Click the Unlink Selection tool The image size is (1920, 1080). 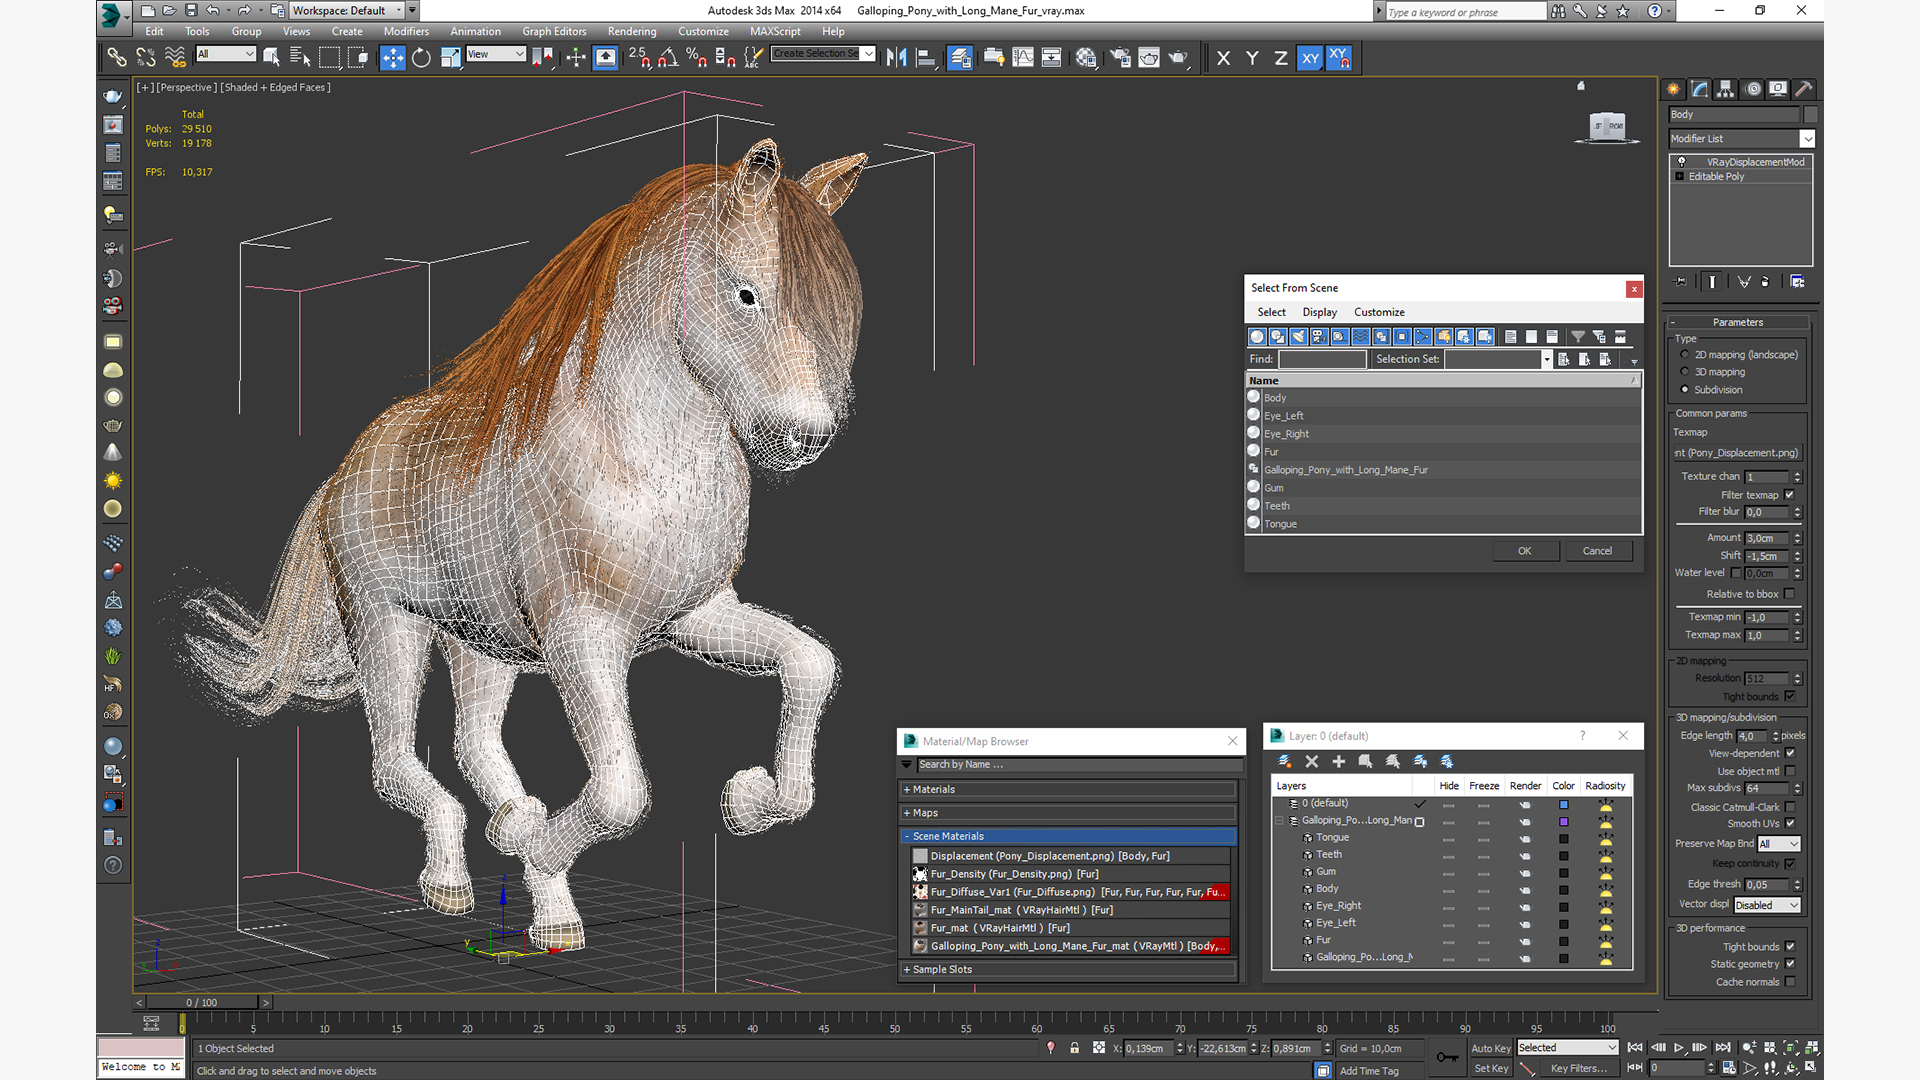tap(146, 58)
